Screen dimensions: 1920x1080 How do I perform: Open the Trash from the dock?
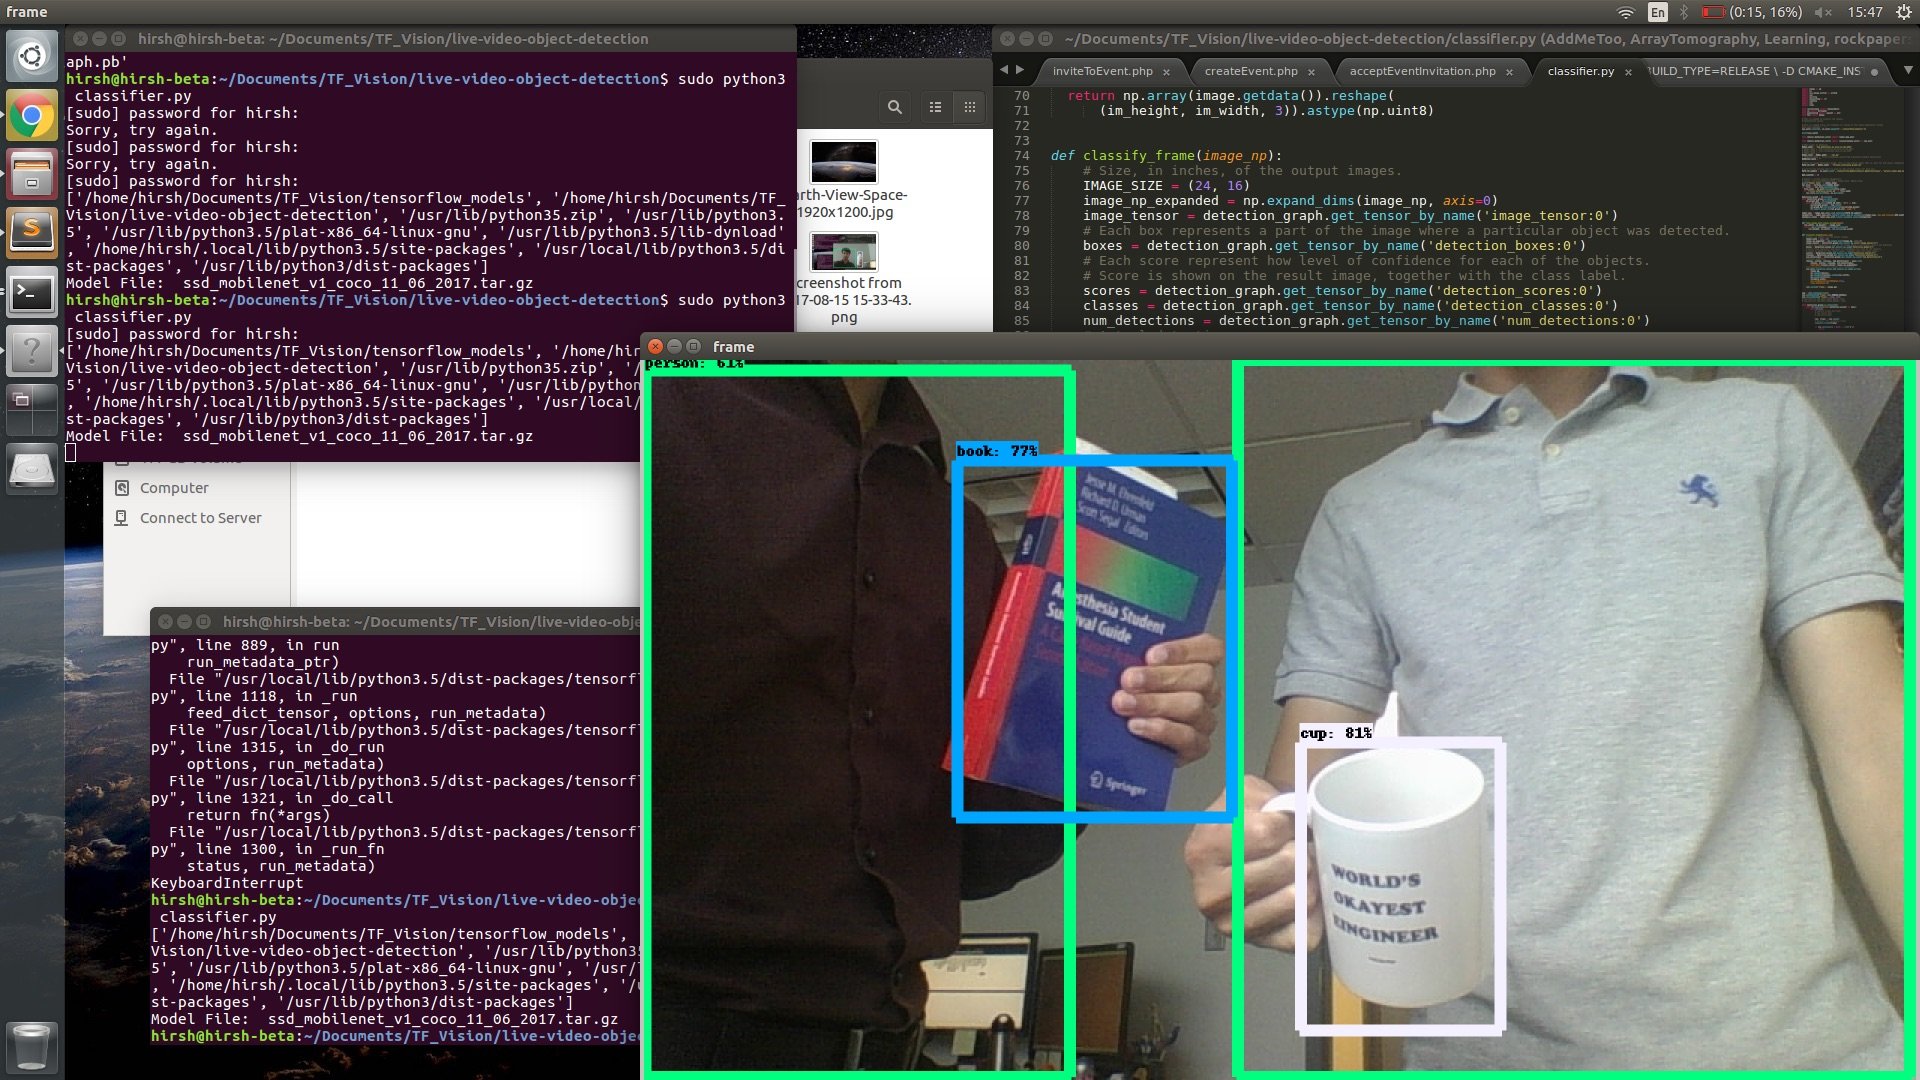coord(31,1048)
